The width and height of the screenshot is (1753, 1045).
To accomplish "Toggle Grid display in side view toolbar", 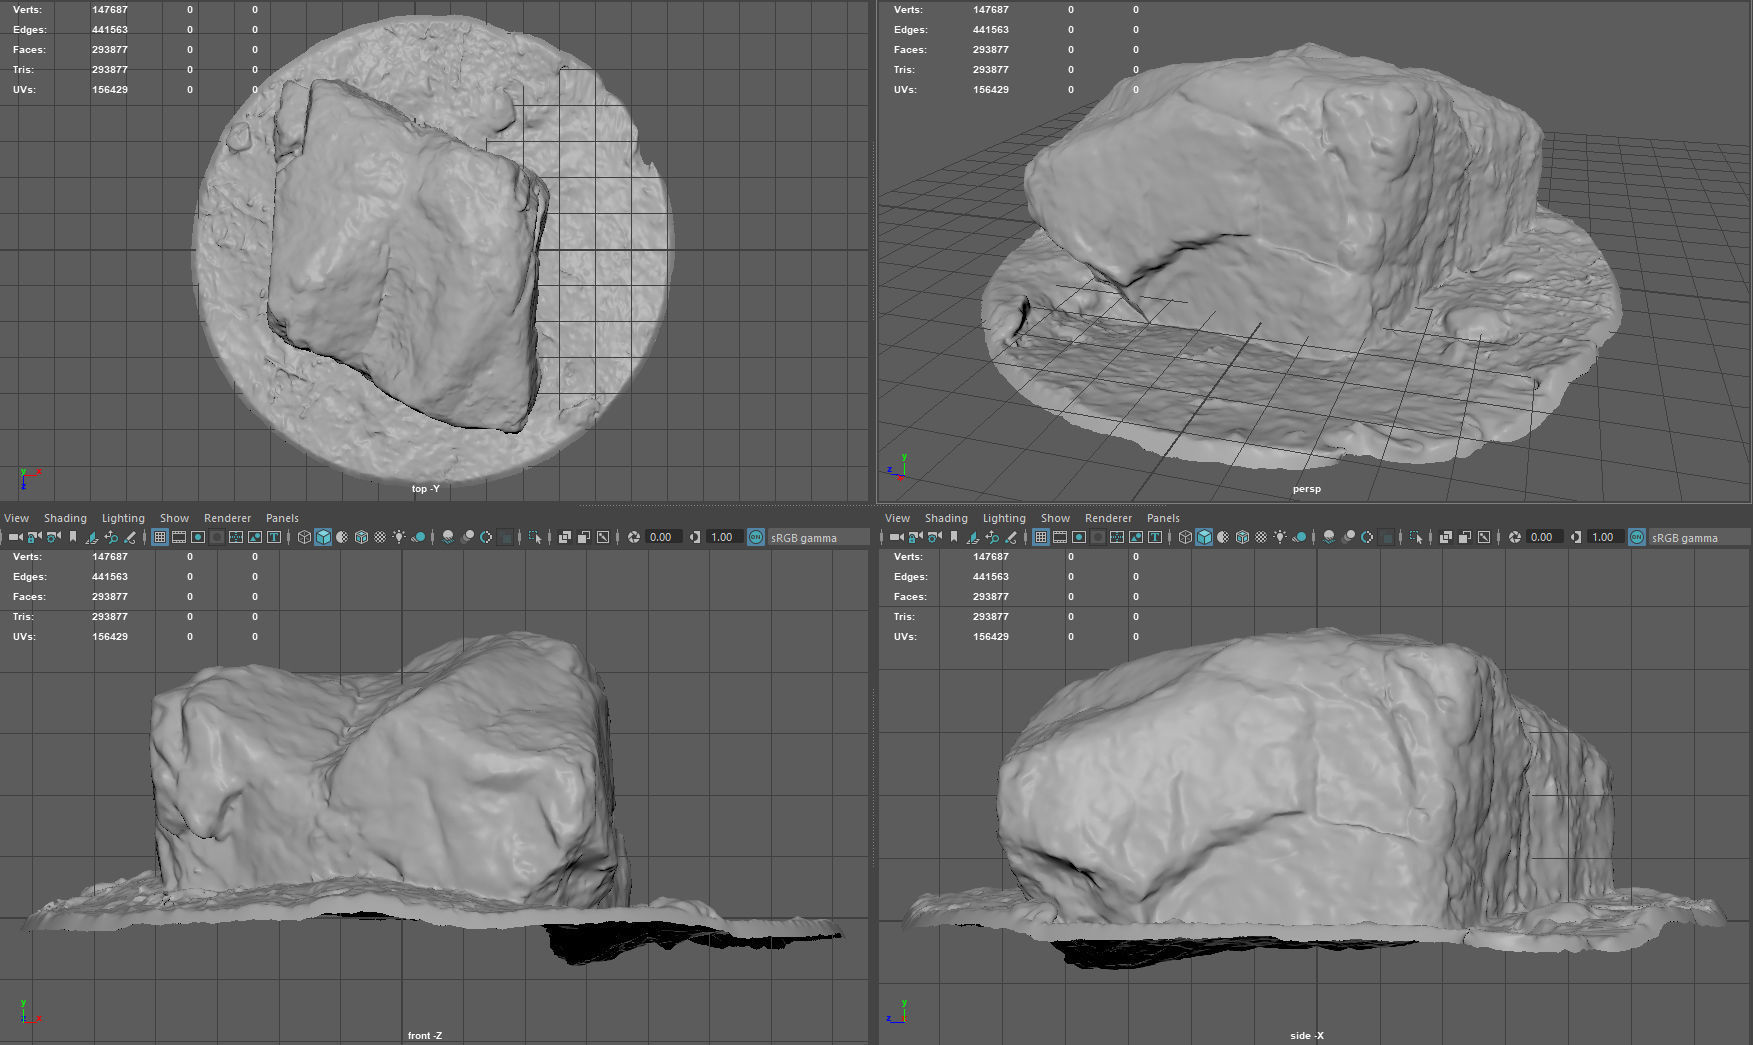I will click(1041, 537).
